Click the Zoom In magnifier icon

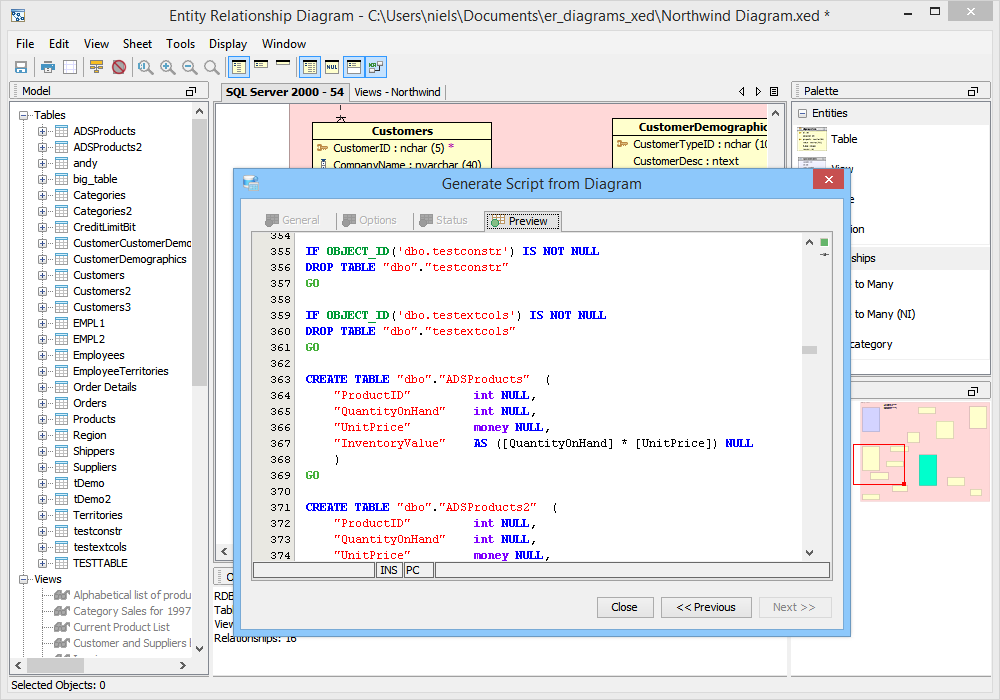point(168,67)
